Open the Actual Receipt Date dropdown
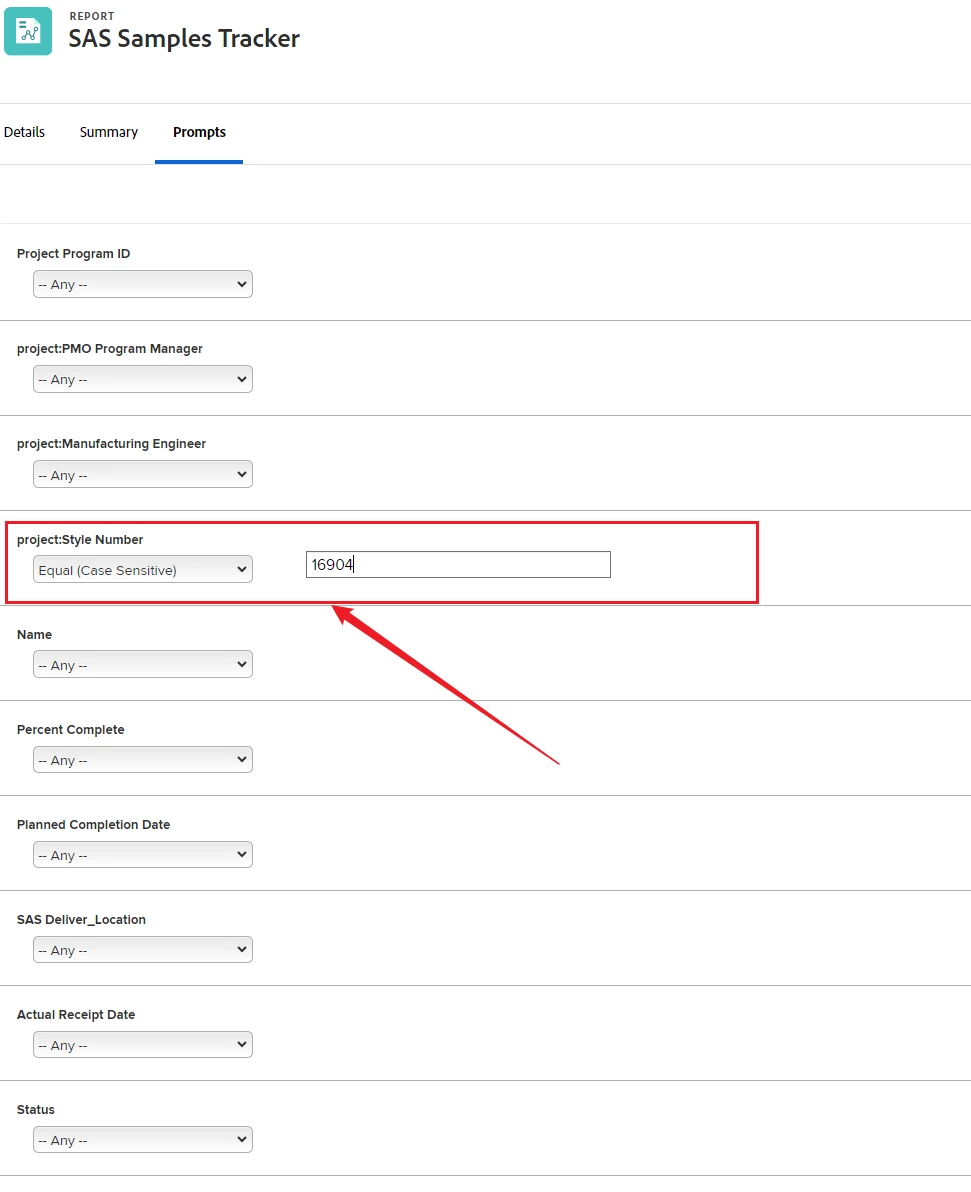The image size is (971, 1192). click(143, 1045)
